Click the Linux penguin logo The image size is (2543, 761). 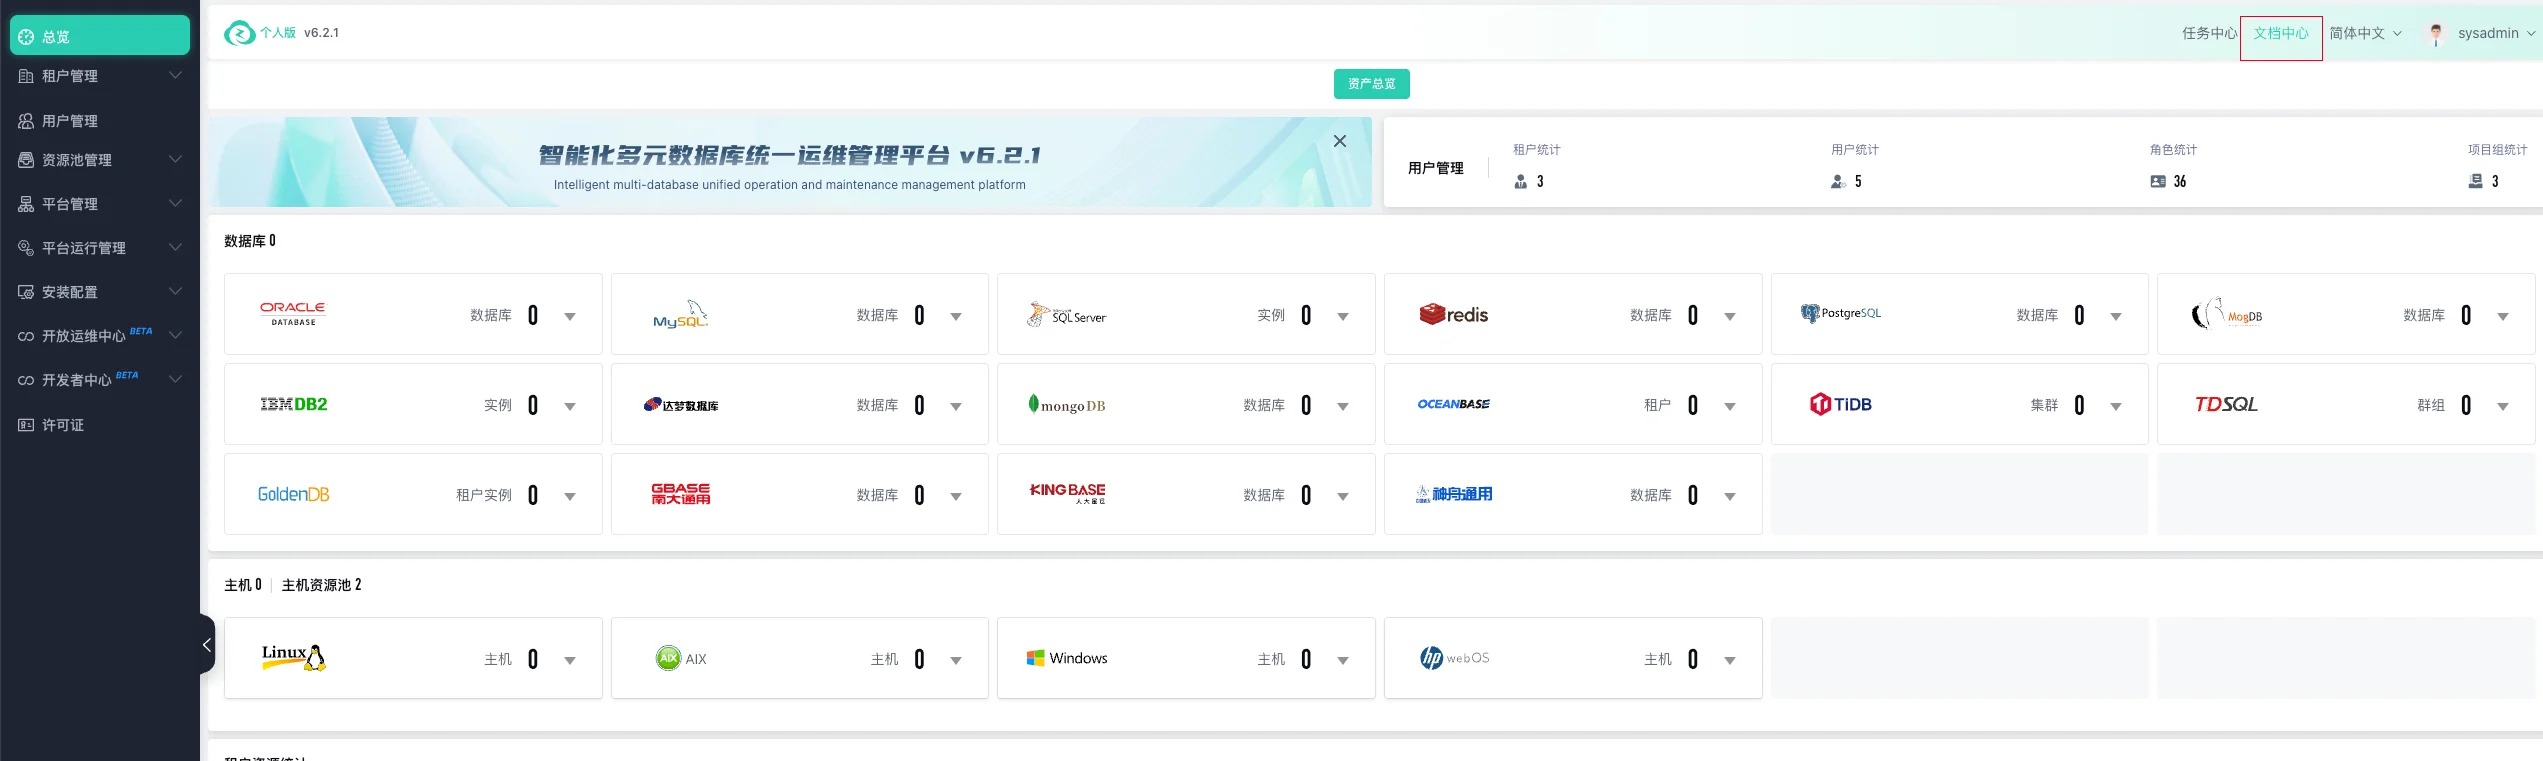(x=293, y=657)
